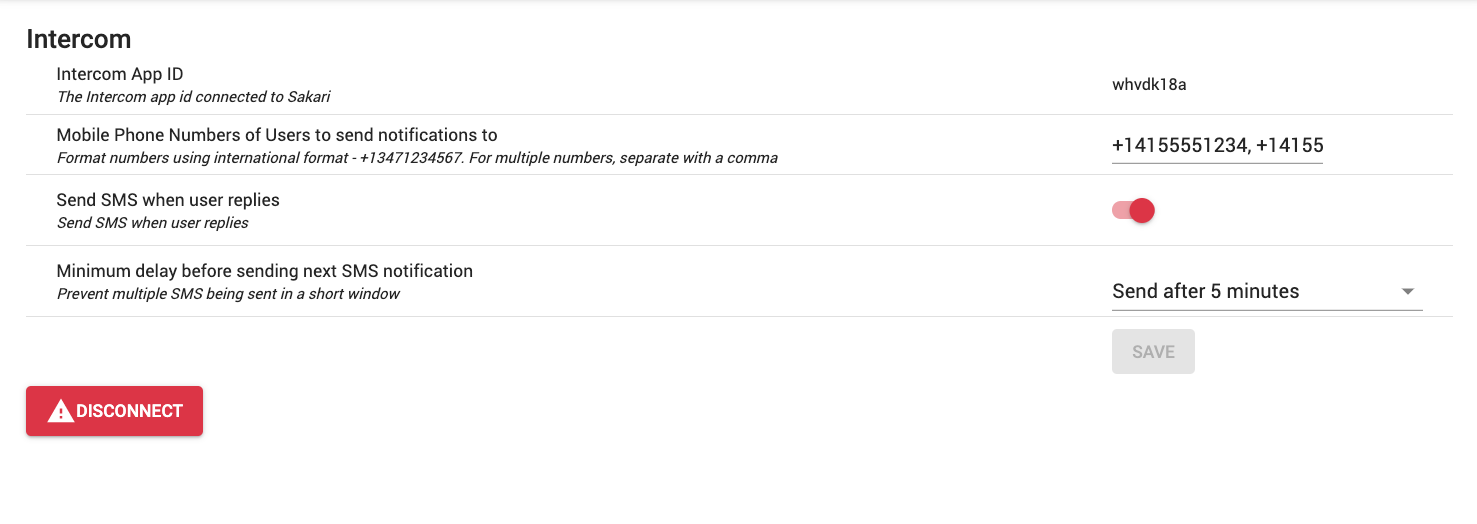The image size is (1477, 524).
Task: Click the Intercom App ID label
Action: (x=120, y=74)
